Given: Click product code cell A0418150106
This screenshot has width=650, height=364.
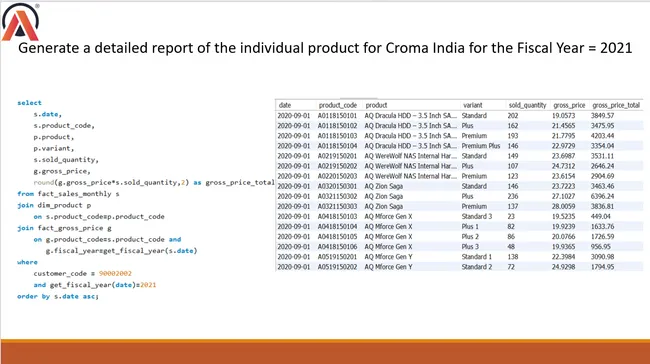Looking at the screenshot, I should tap(337, 247).
